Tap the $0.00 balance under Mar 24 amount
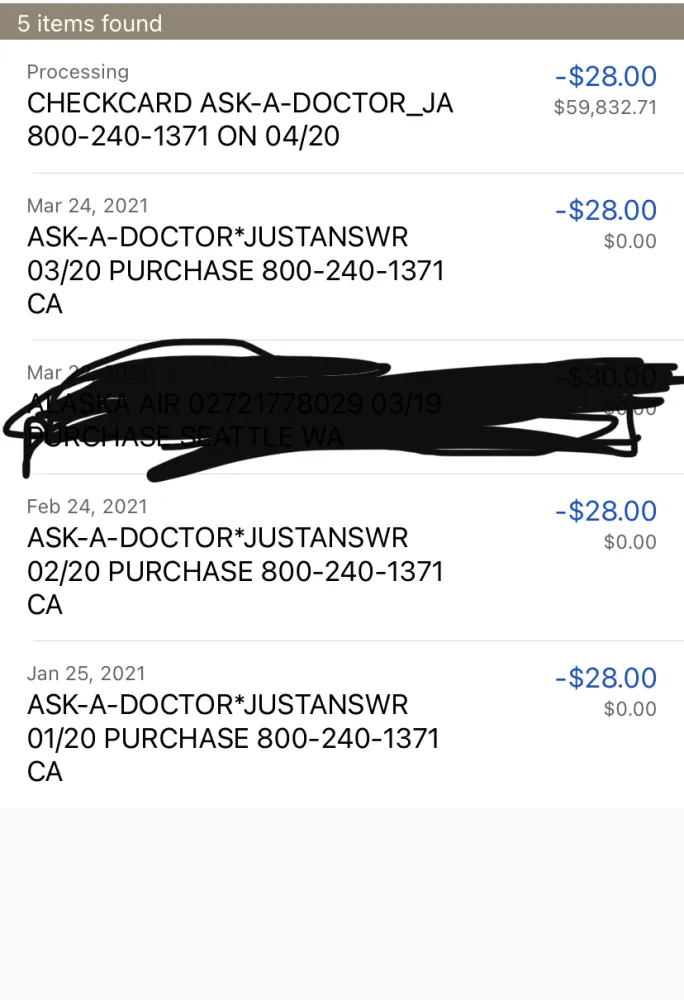The height and width of the screenshot is (1000, 684). [x=630, y=242]
